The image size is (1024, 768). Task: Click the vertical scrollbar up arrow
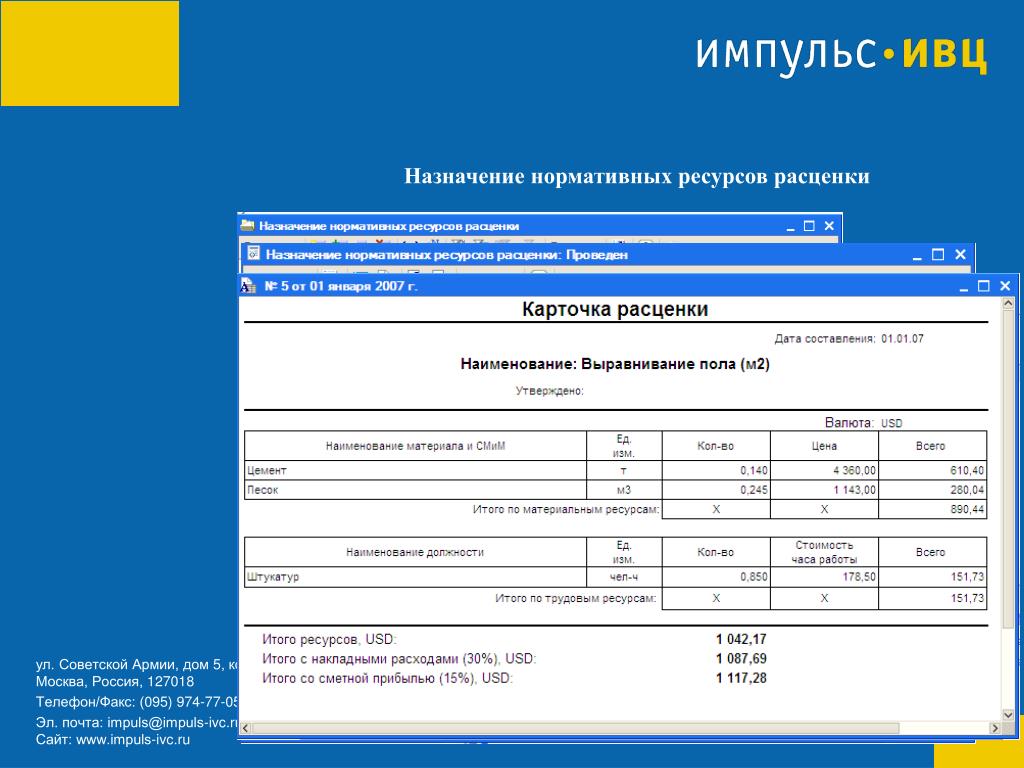coord(1008,304)
